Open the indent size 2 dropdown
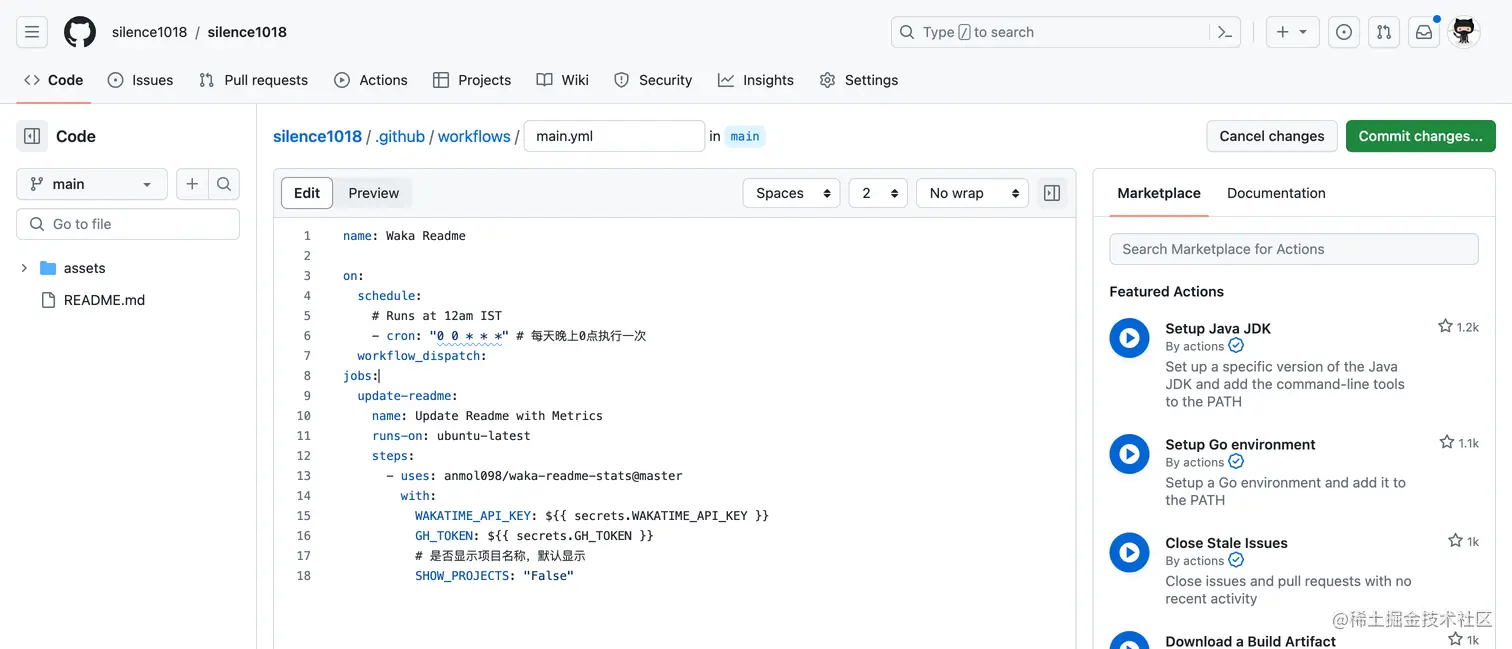 point(878,193)
